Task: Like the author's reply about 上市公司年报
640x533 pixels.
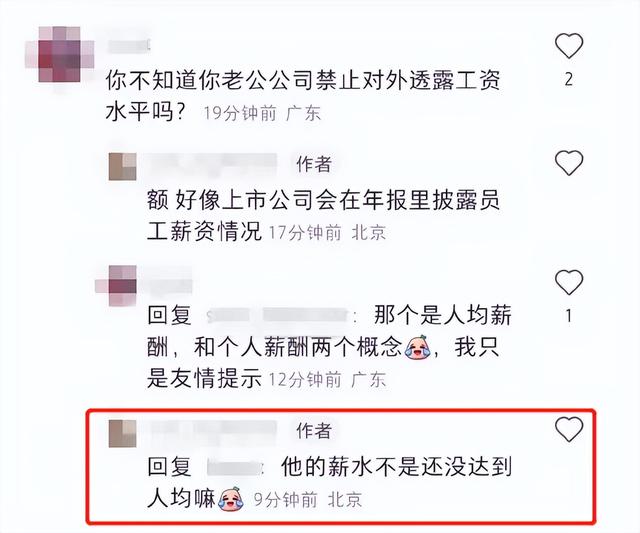Action: 569,163
